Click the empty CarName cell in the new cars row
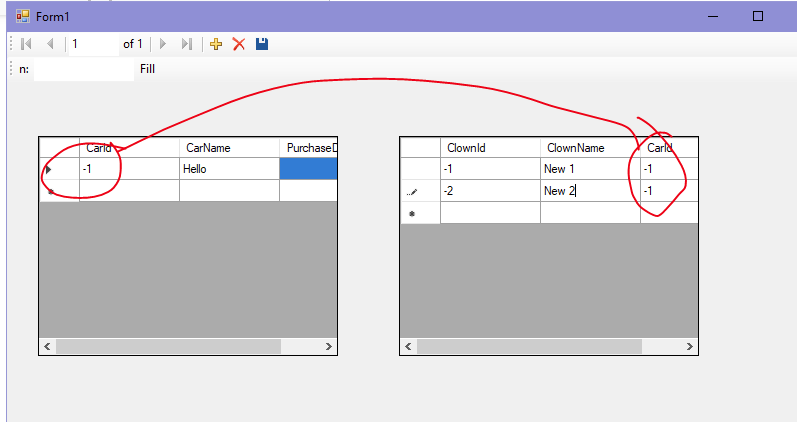Screen dimensions: 797x422 [x=229, y=191]
